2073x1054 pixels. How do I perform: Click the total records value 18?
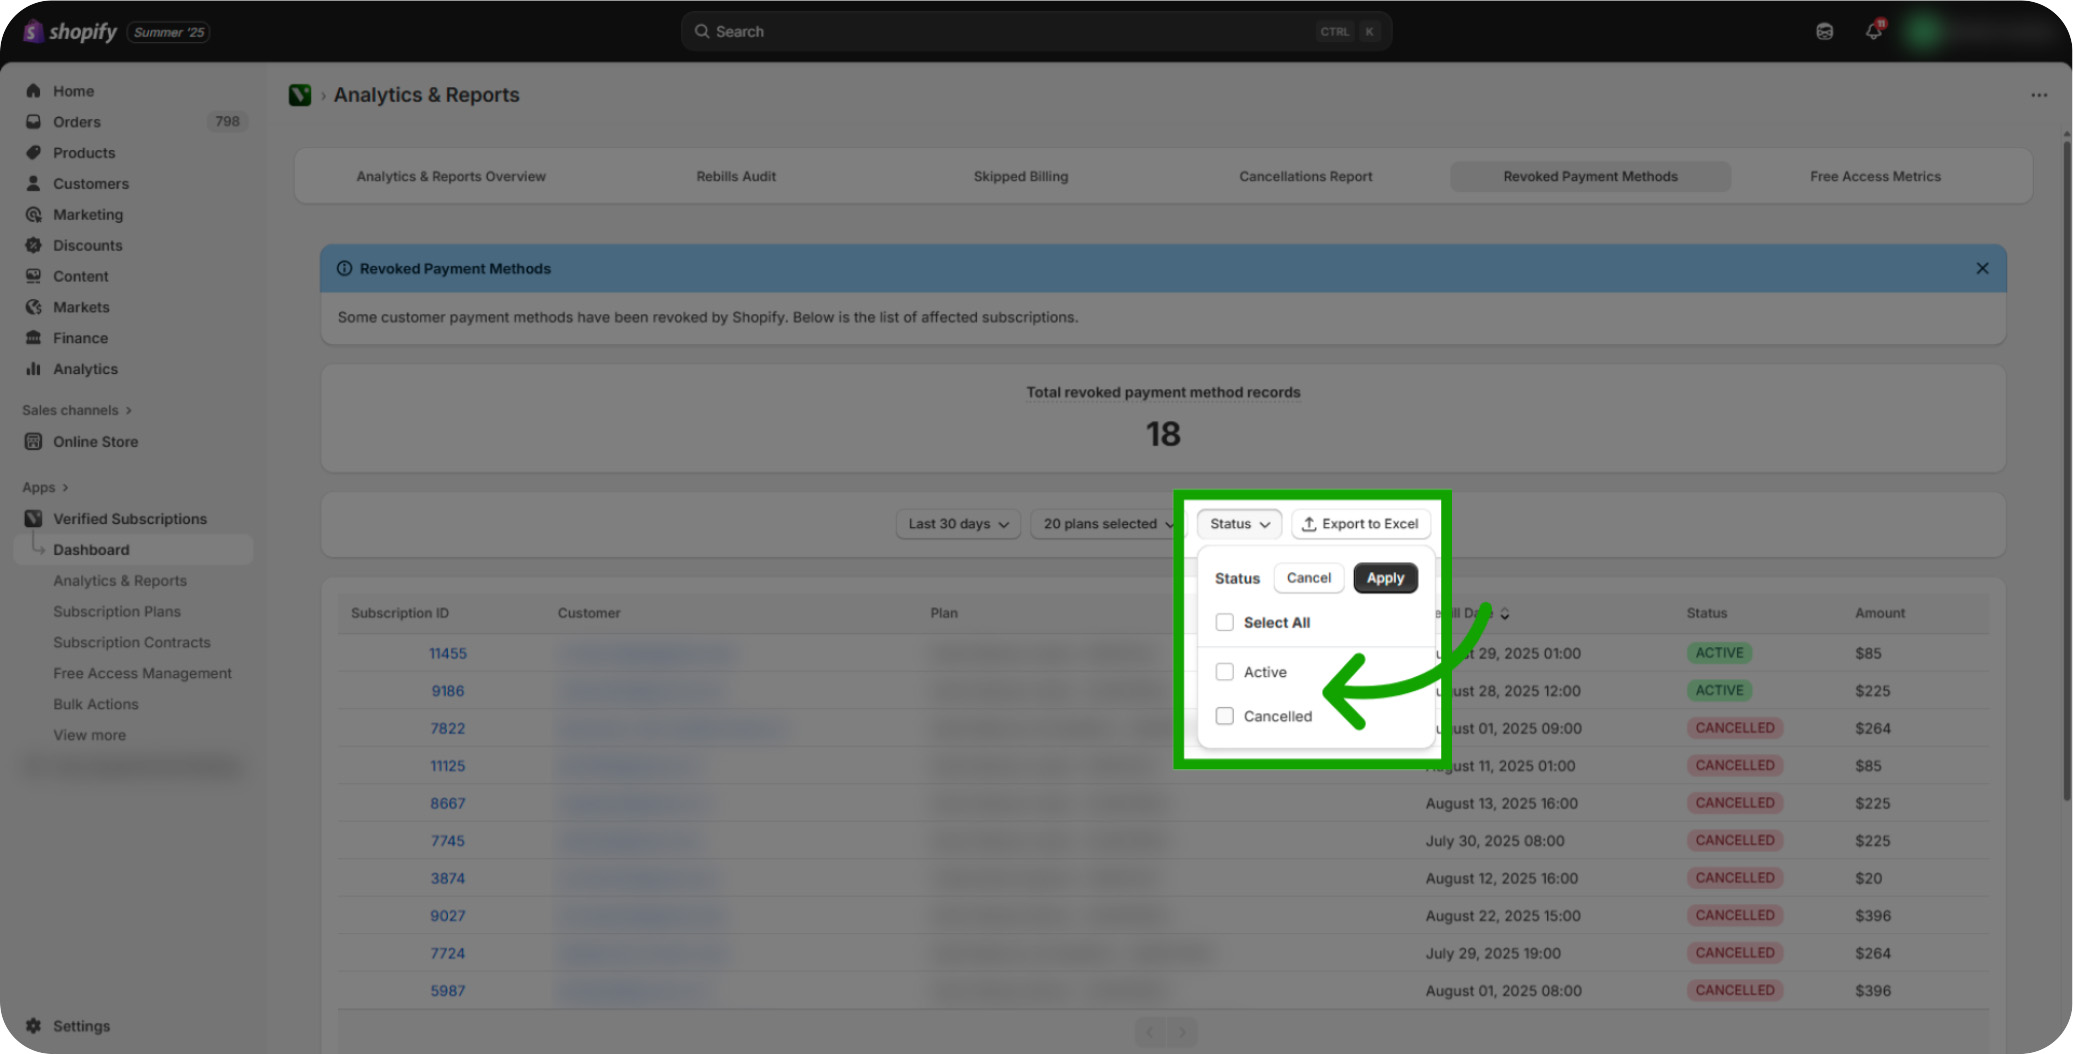[x=1163, y=434]
